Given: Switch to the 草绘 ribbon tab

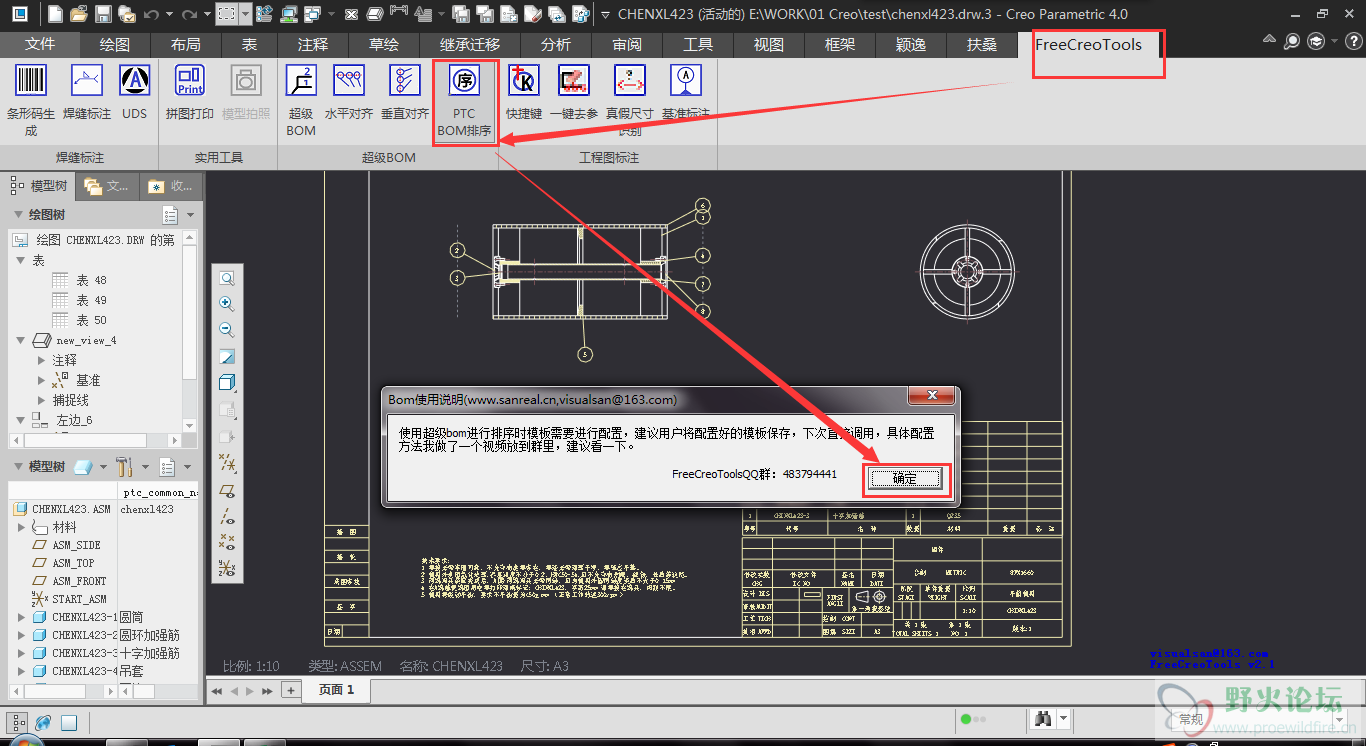Looking at the screenshot, I should point(384,45).
